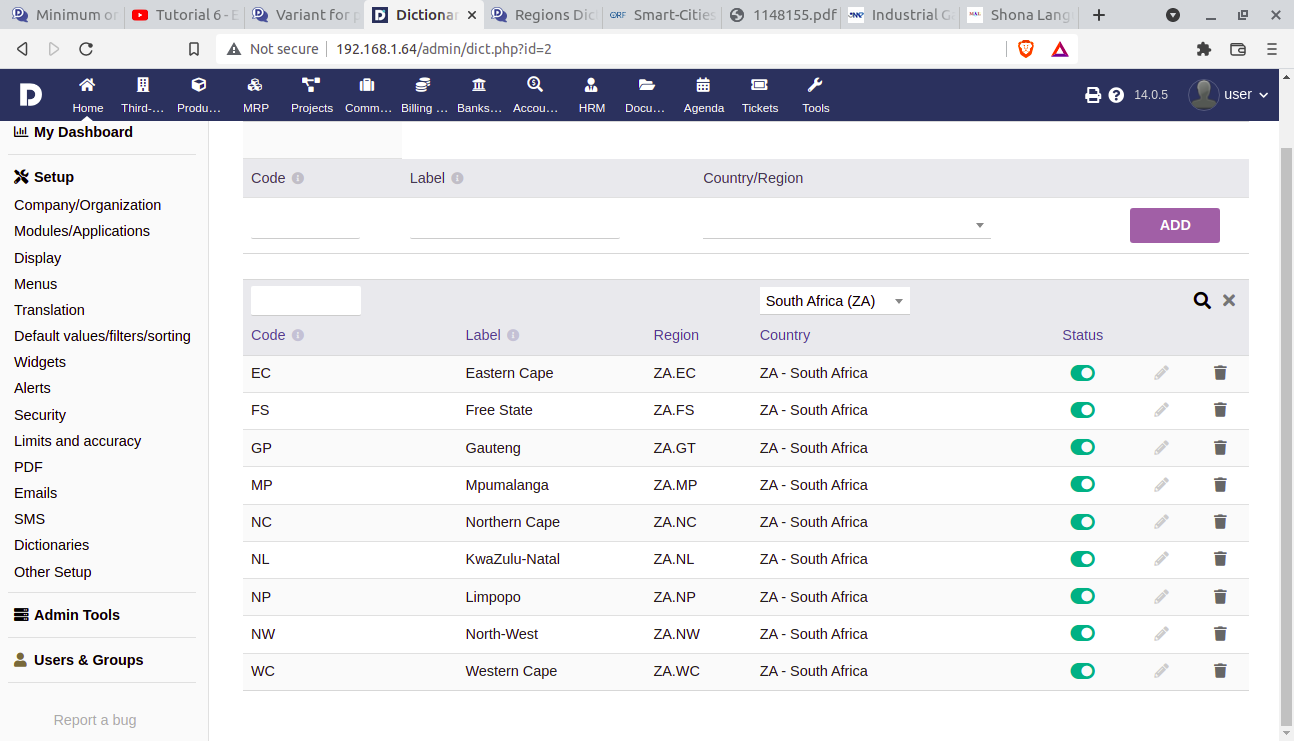The height and width of the screenshot is (741, 1294).
Task: Open Dictionaries in the Setup sidebar
Action: tap(52, 545)
